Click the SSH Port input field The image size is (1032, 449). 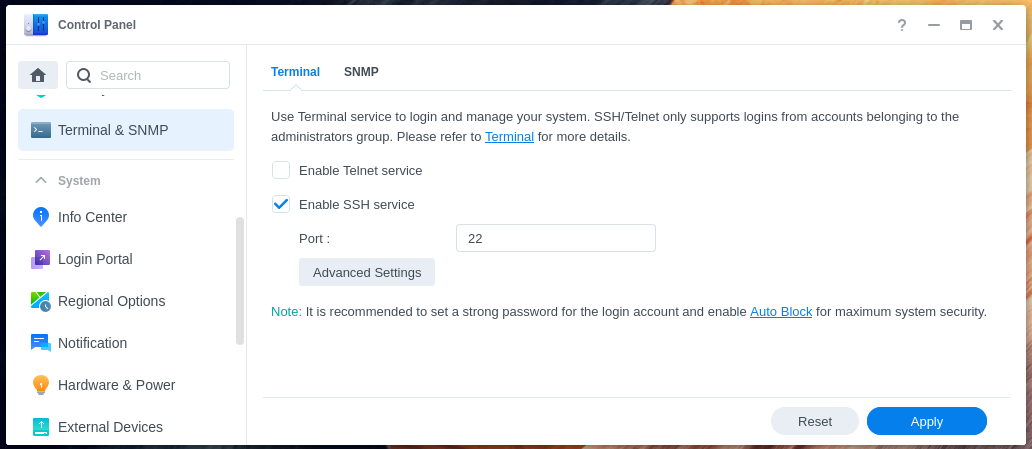[555, 238]
